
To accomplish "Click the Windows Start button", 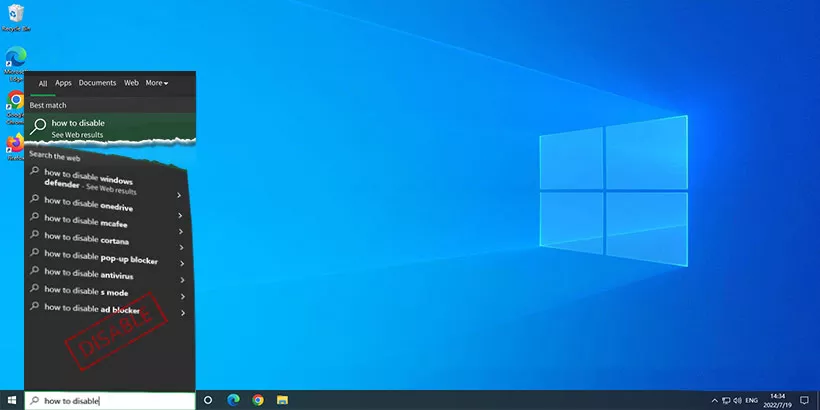I will tap(12, 400).
